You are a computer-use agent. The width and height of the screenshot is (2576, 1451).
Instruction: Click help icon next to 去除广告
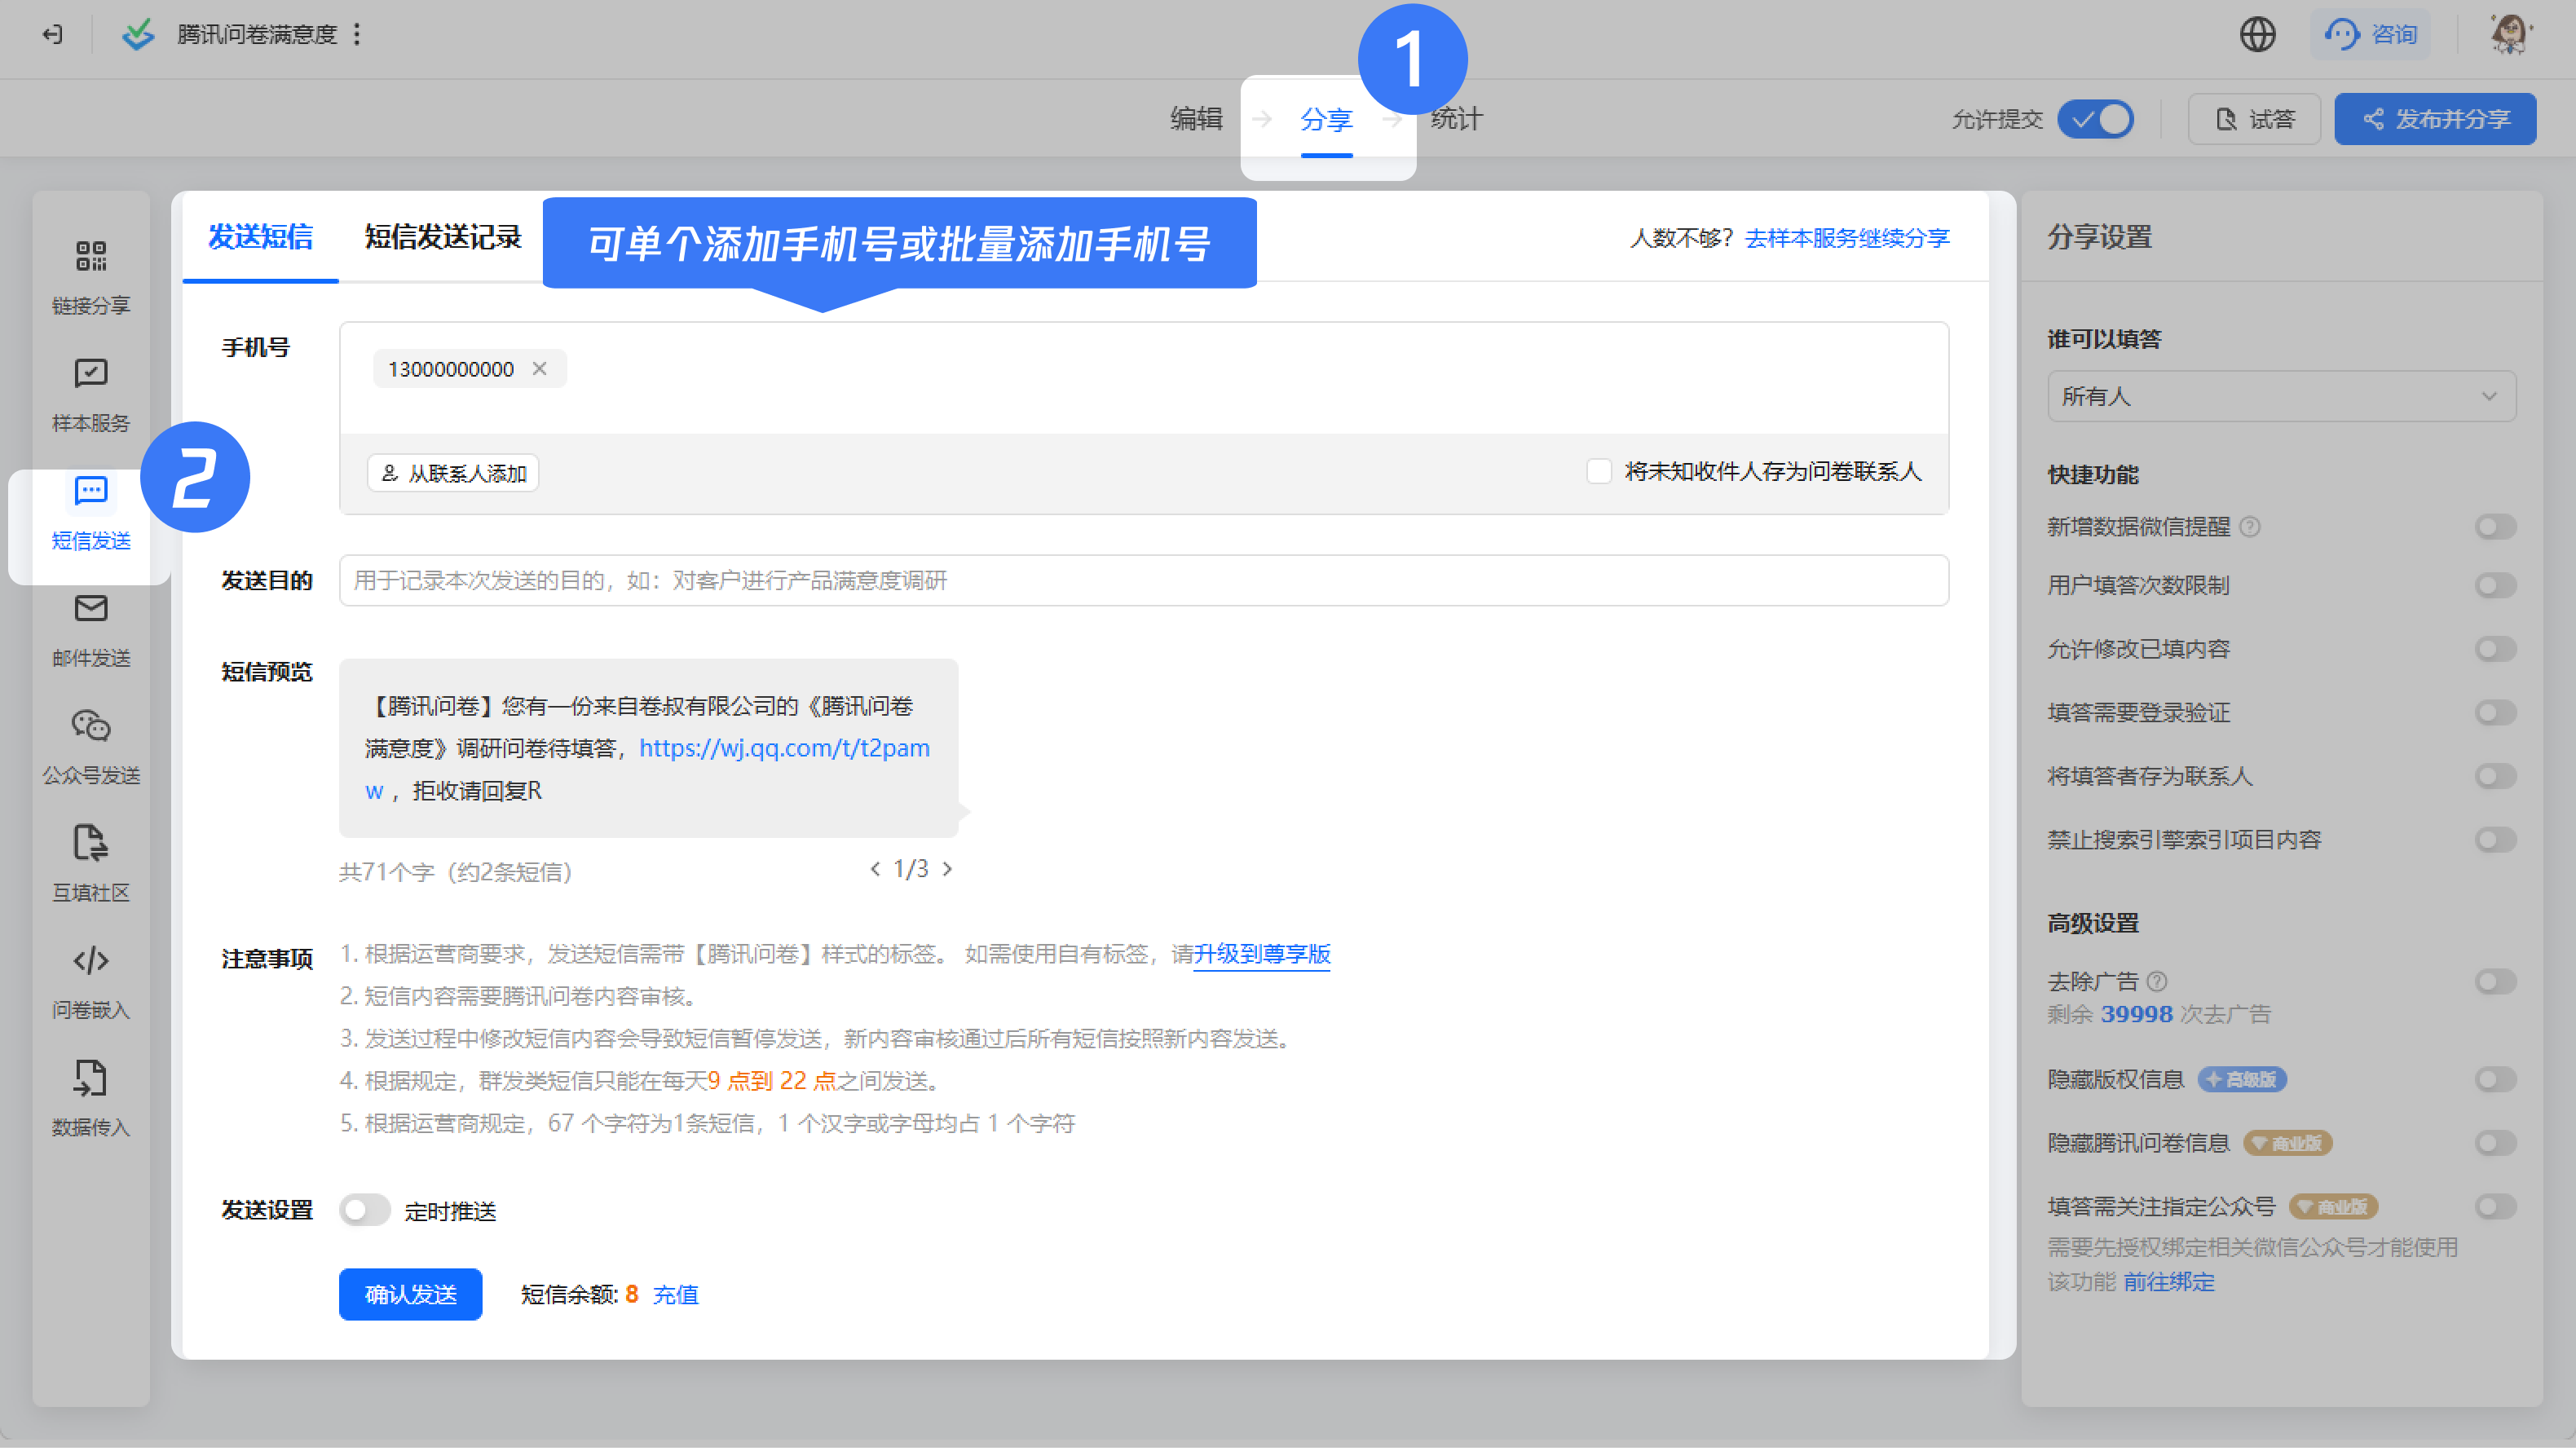(x=2157, y=982)
